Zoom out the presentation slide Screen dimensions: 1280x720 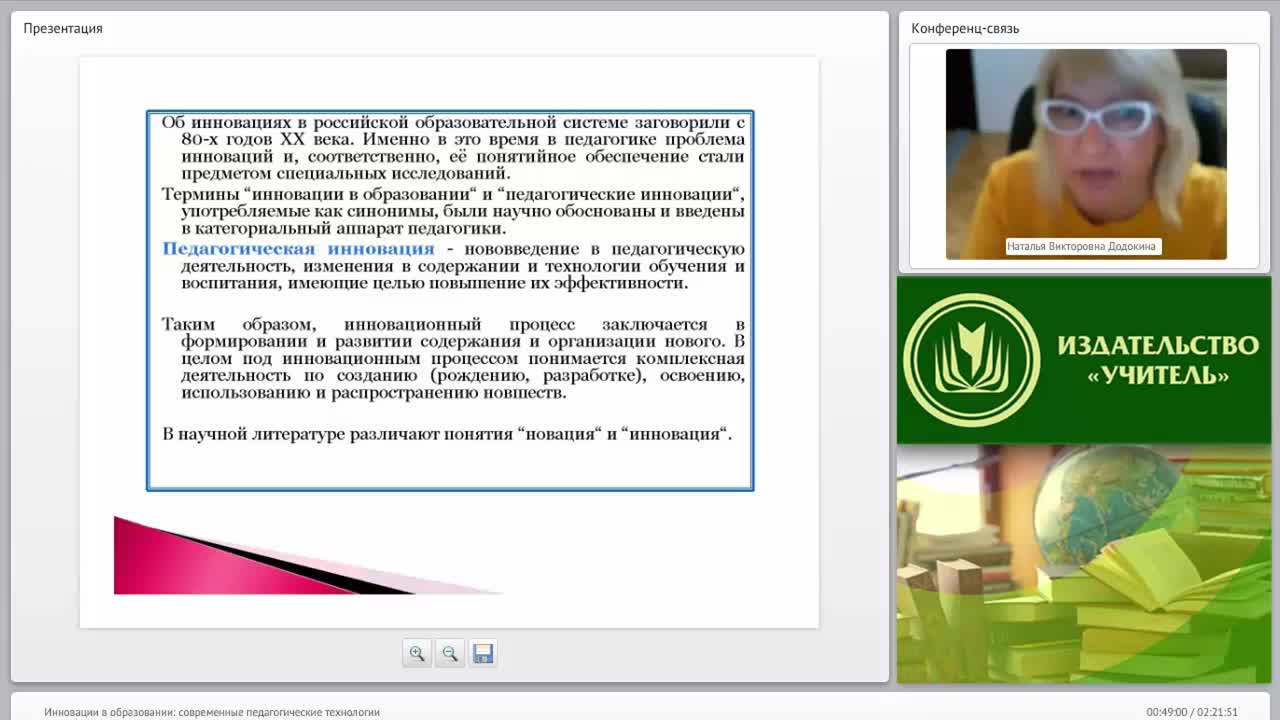tap(450, 653)
